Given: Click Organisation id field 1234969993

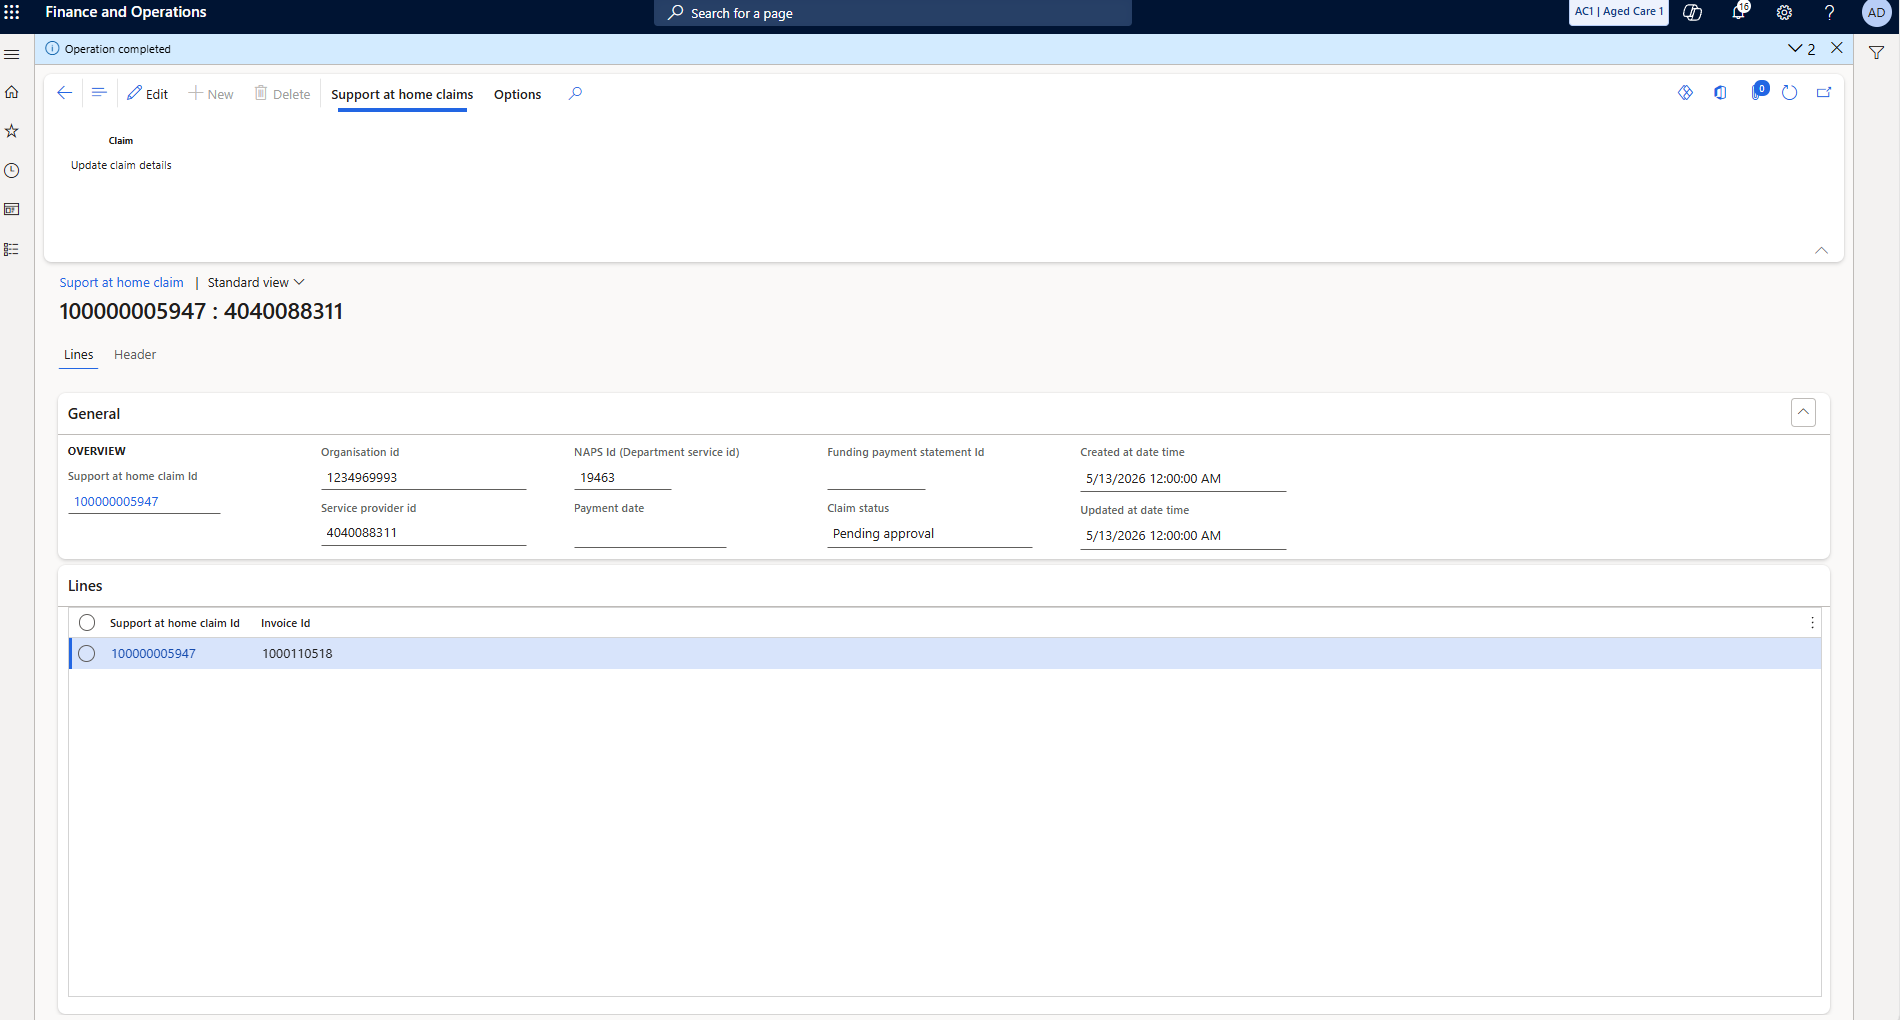Looking at the screenshot, I should 423,478.
